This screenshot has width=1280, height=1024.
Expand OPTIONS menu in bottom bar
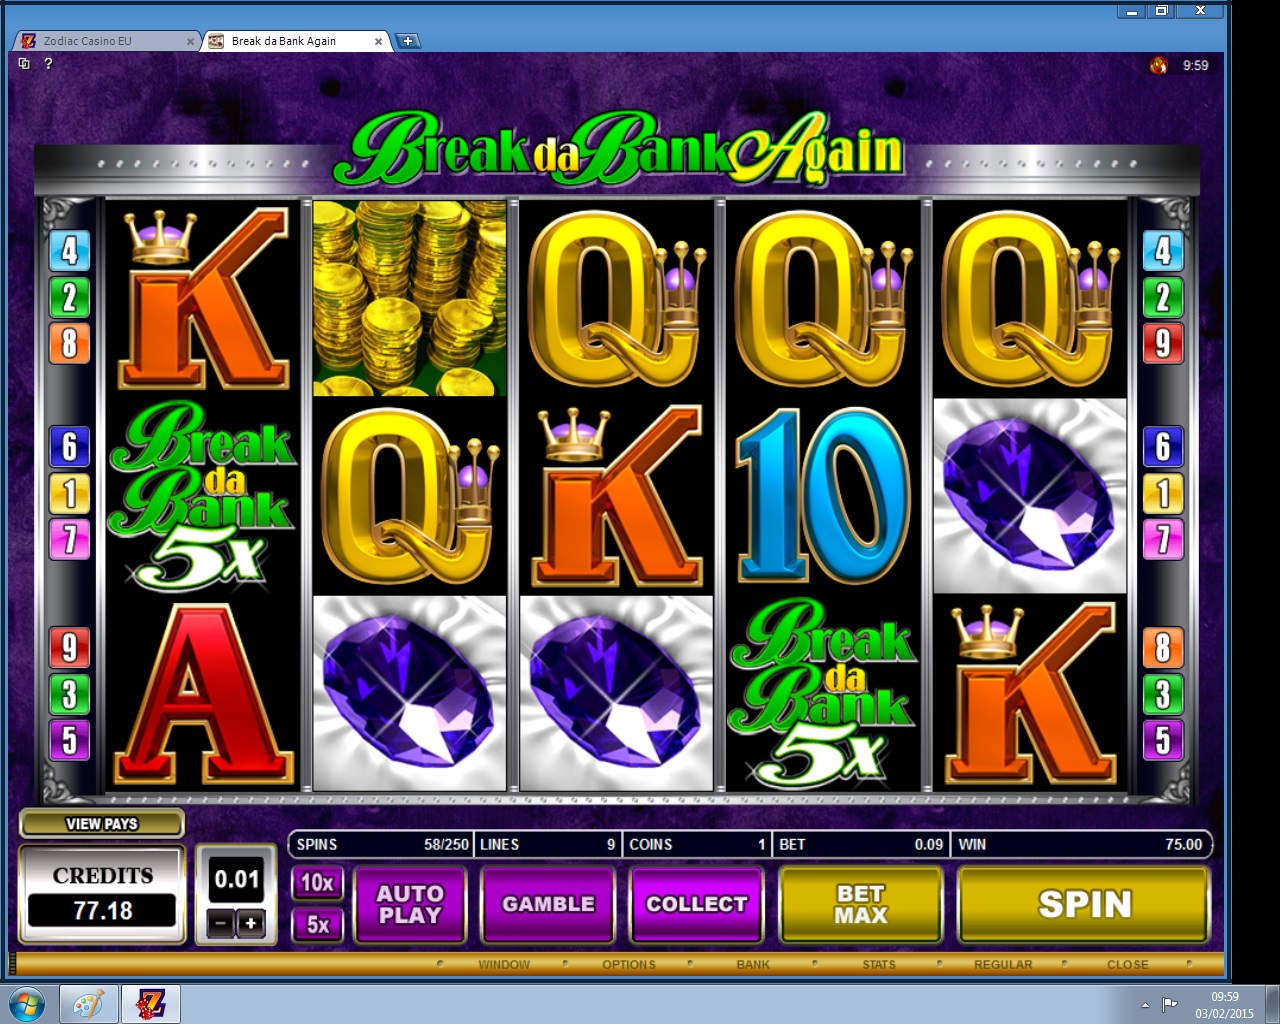(629, 965)
